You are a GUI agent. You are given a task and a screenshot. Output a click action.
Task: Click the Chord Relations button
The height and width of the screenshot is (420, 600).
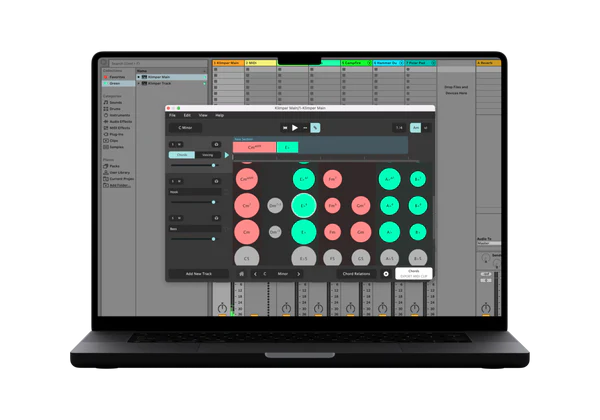click(357, 273)
